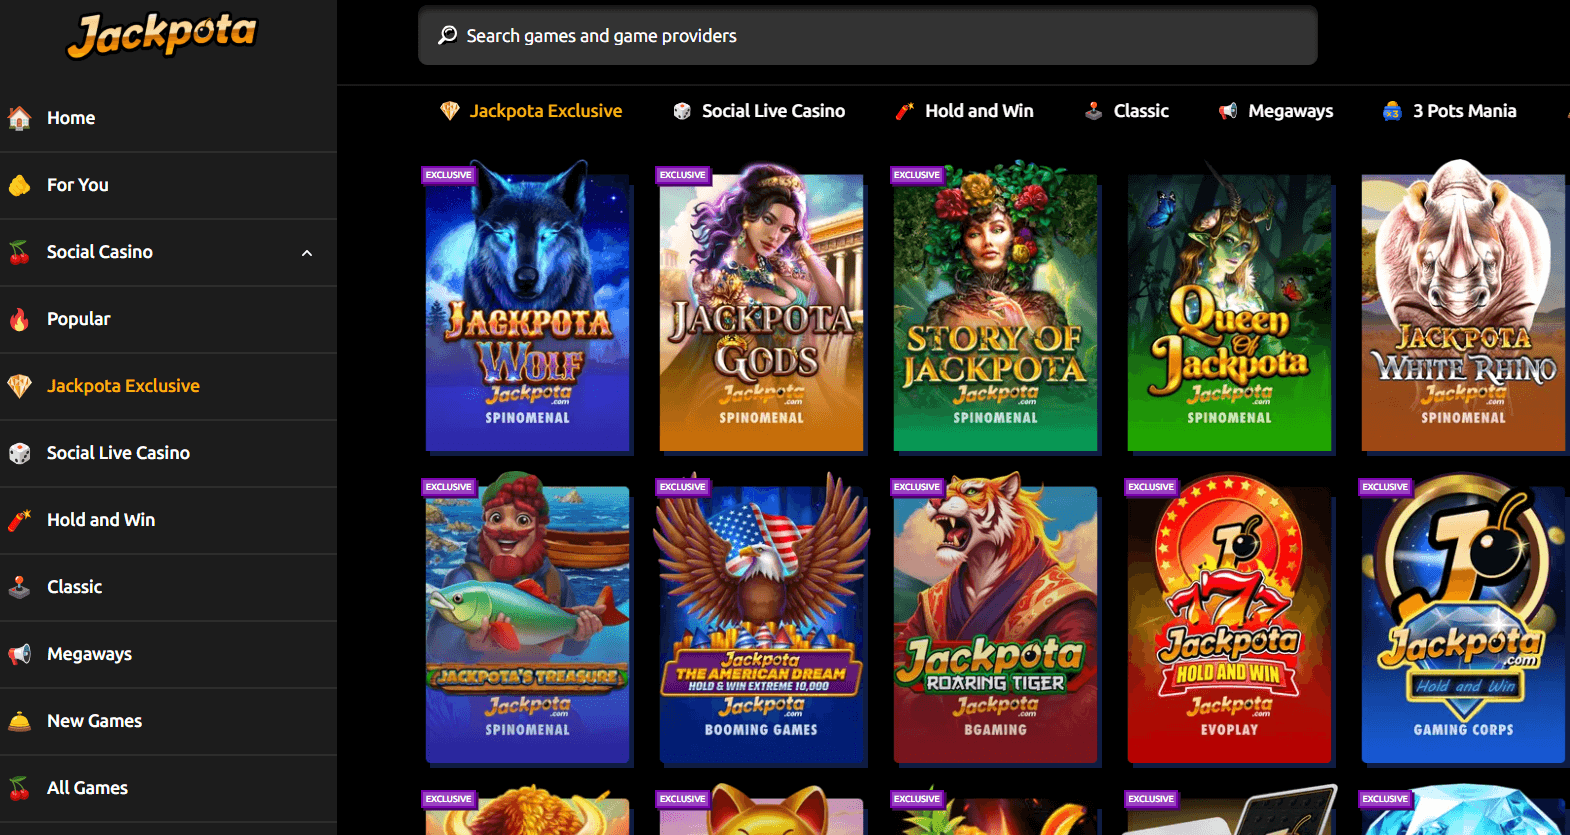
Task: Click the Jackpota logo
Action: 162,35
